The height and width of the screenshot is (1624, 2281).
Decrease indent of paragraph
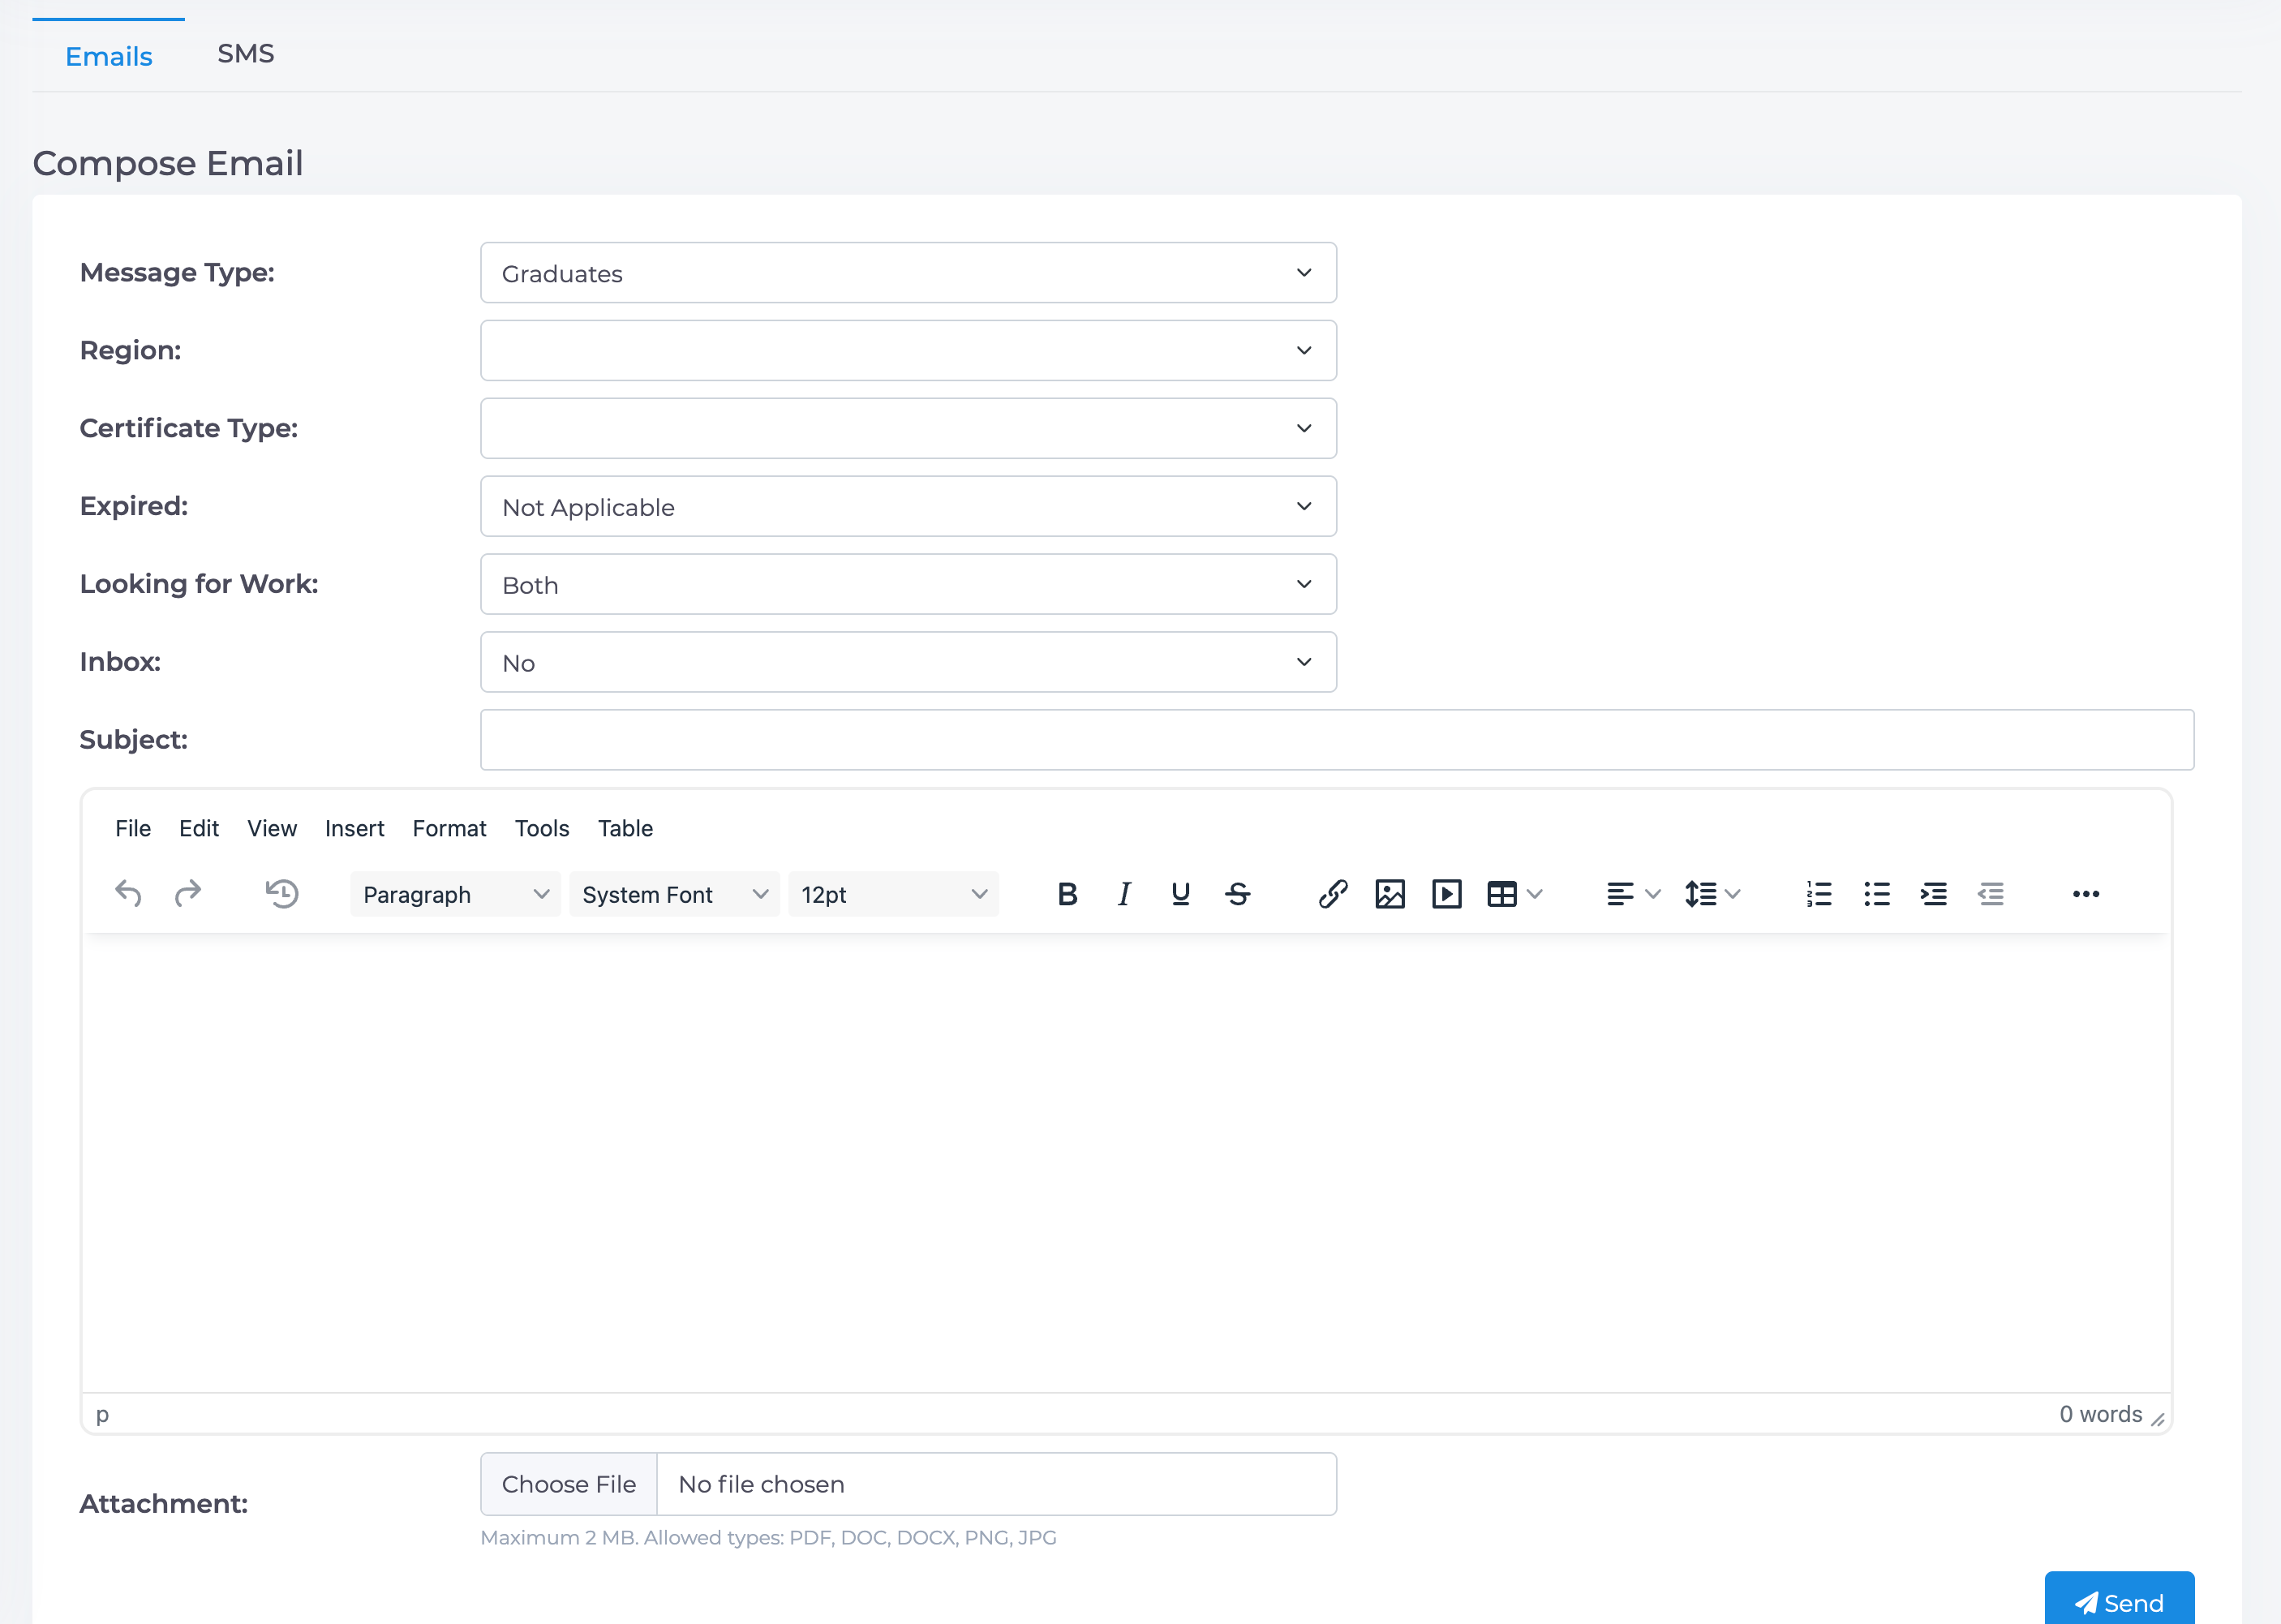(1990, 893)
